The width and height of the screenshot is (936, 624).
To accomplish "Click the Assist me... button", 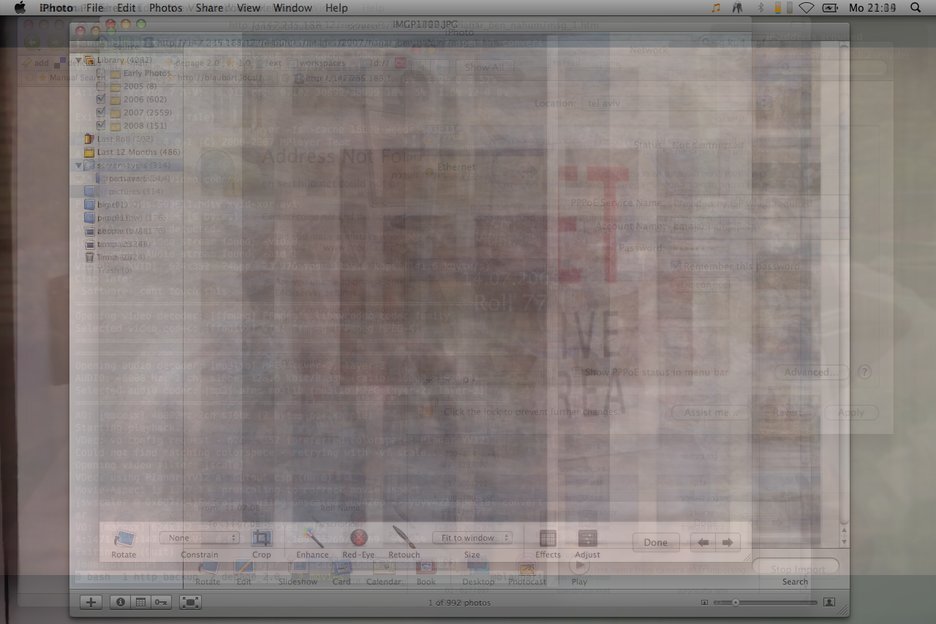I will tap(710, 413).
